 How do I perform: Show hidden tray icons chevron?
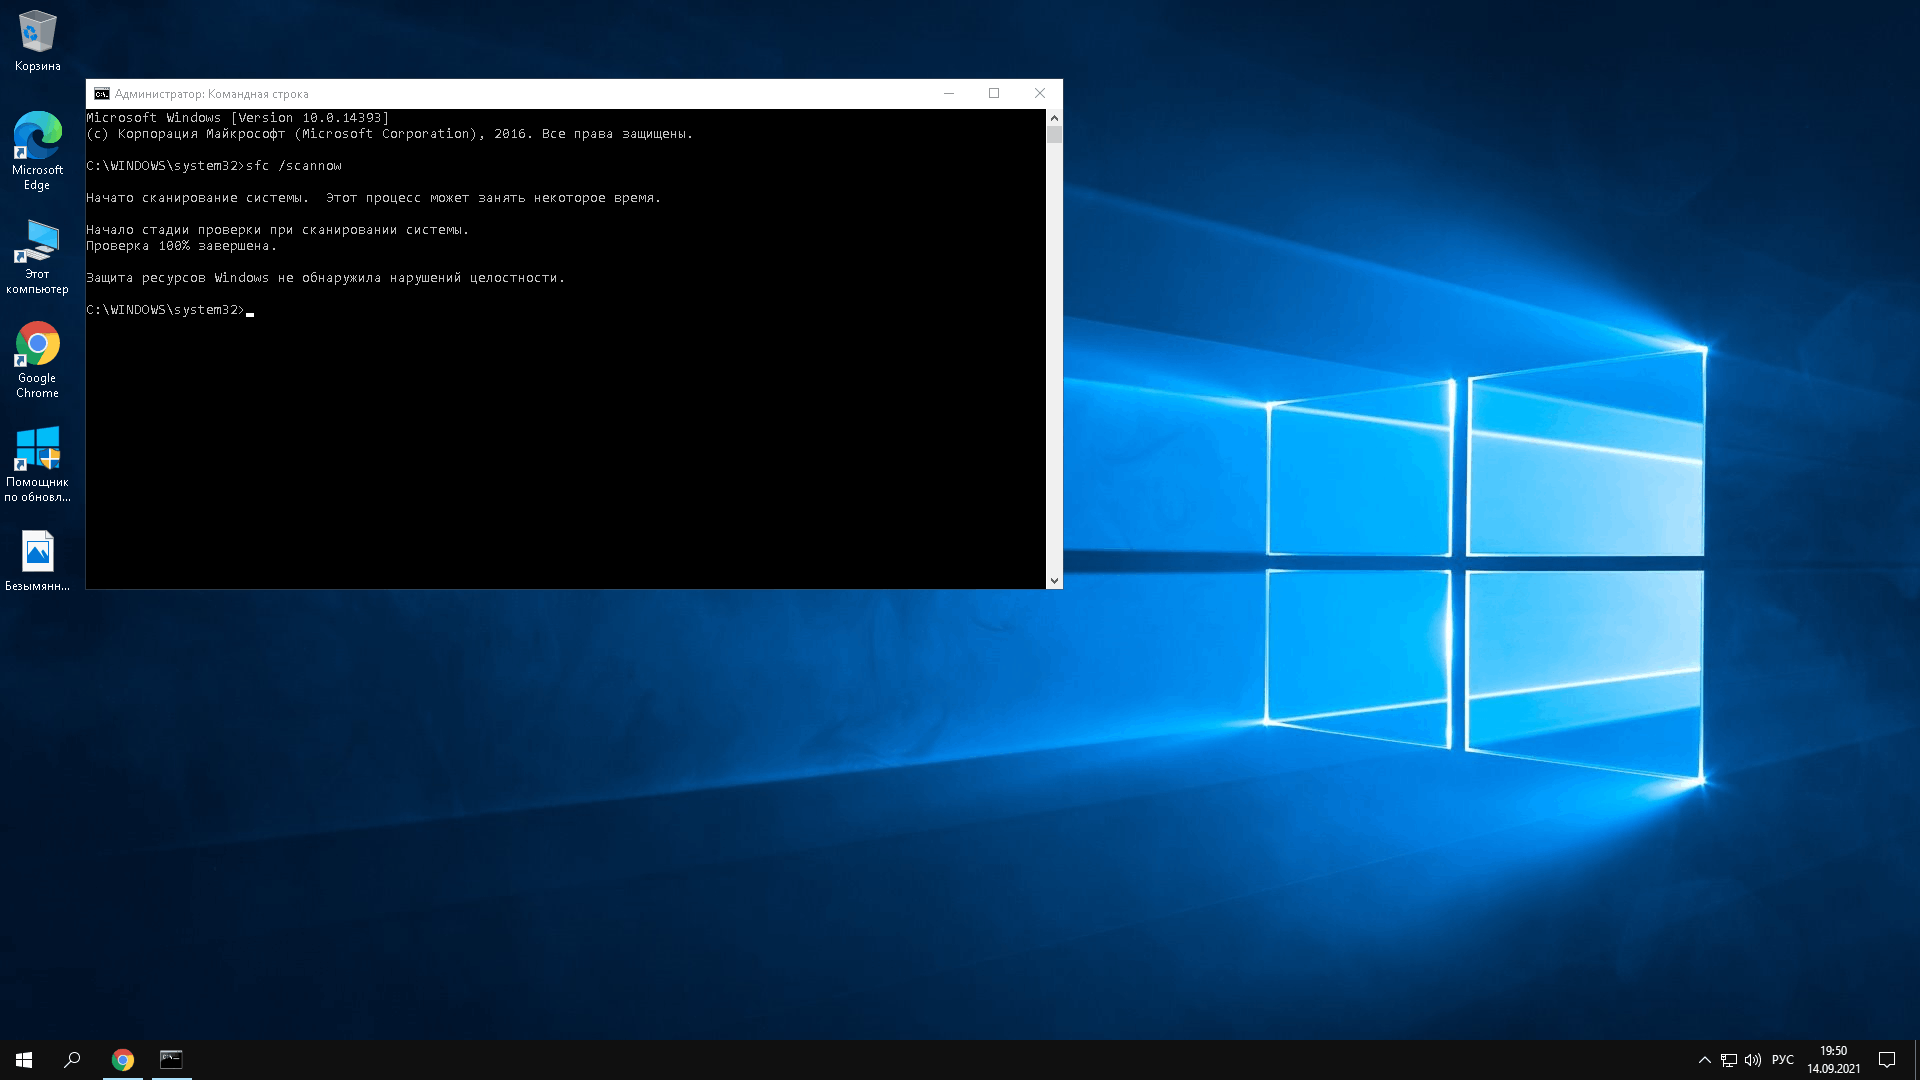tap(1704, 1060)
